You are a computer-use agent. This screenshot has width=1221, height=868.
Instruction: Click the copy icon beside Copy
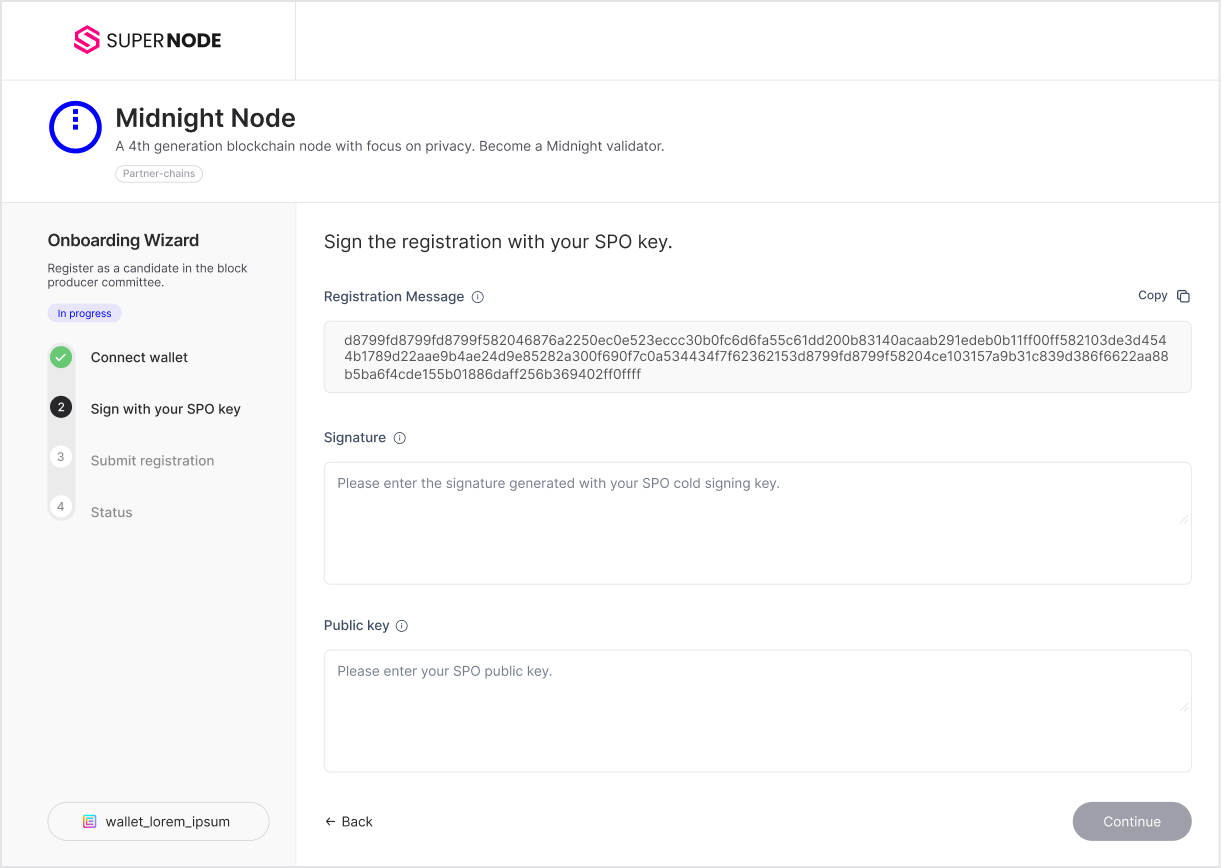[1183, 296]
